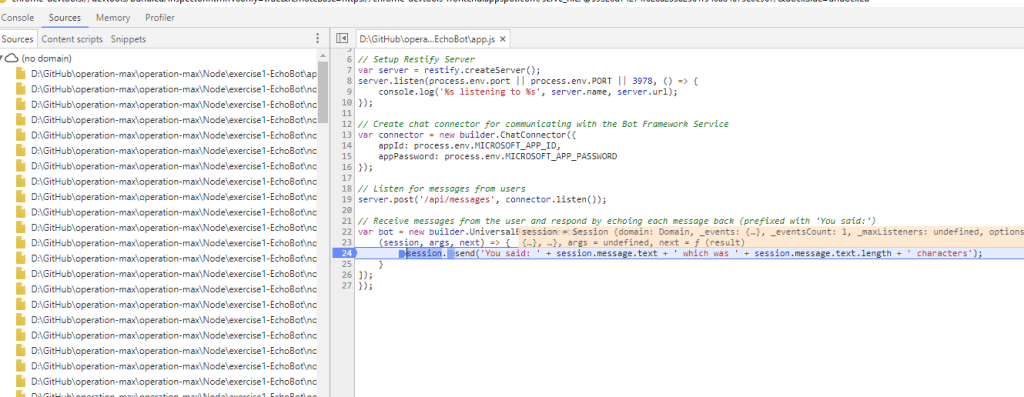Open the Snippets navigator tab
Image resolution: width=1024 pixels, height=397 pixels.
[x=128, y=39]
